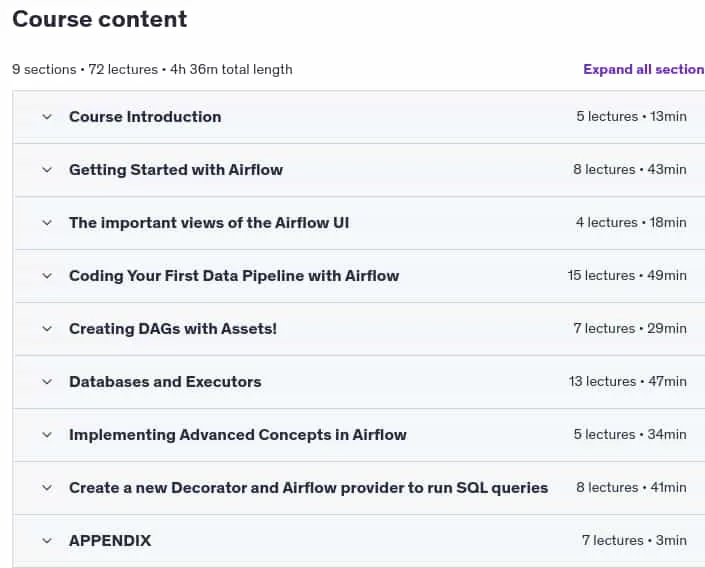Click the Databases and Executors chevron icon
705x568 pixels.
pos(47,382)
